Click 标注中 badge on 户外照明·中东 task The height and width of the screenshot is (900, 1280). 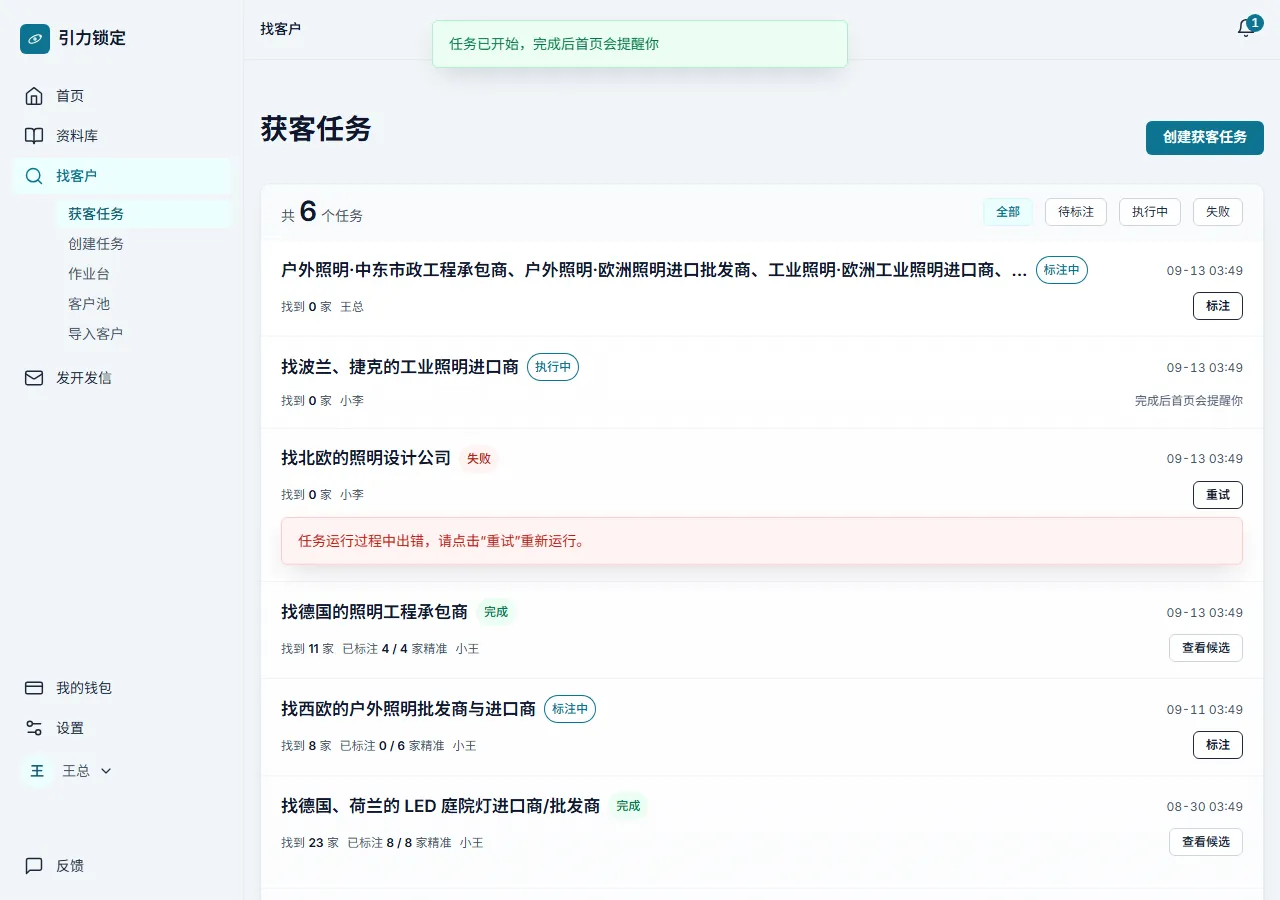tap(1062, 270)
